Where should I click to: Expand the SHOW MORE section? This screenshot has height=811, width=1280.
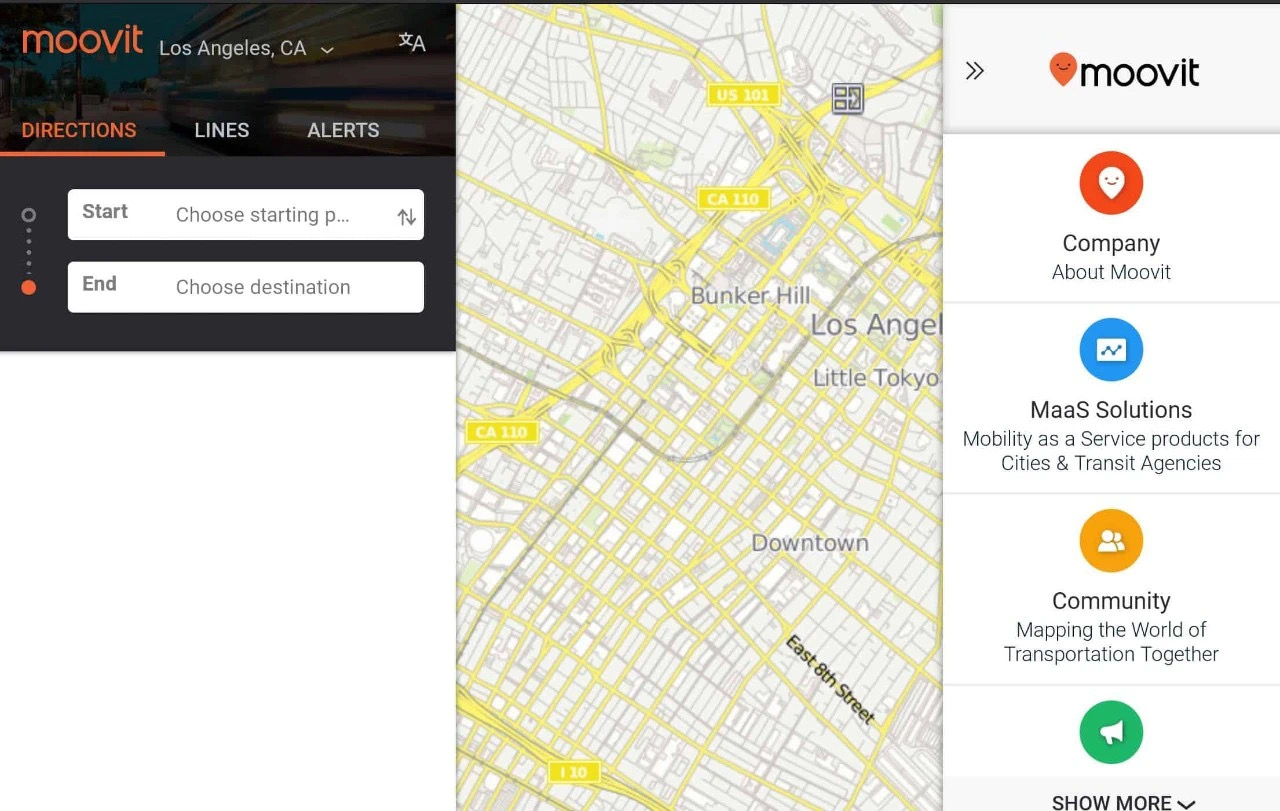click(x=1123, y=802)
